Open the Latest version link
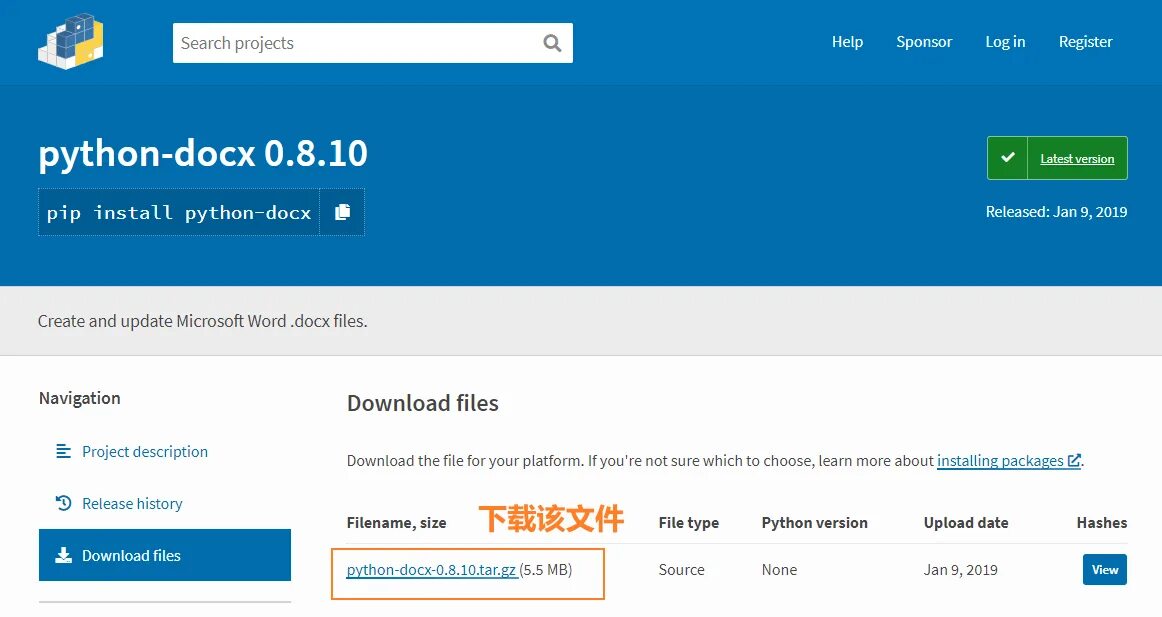Viewport: 1162px width, 617px height. pyautogui.click(x=1077, y=159)
